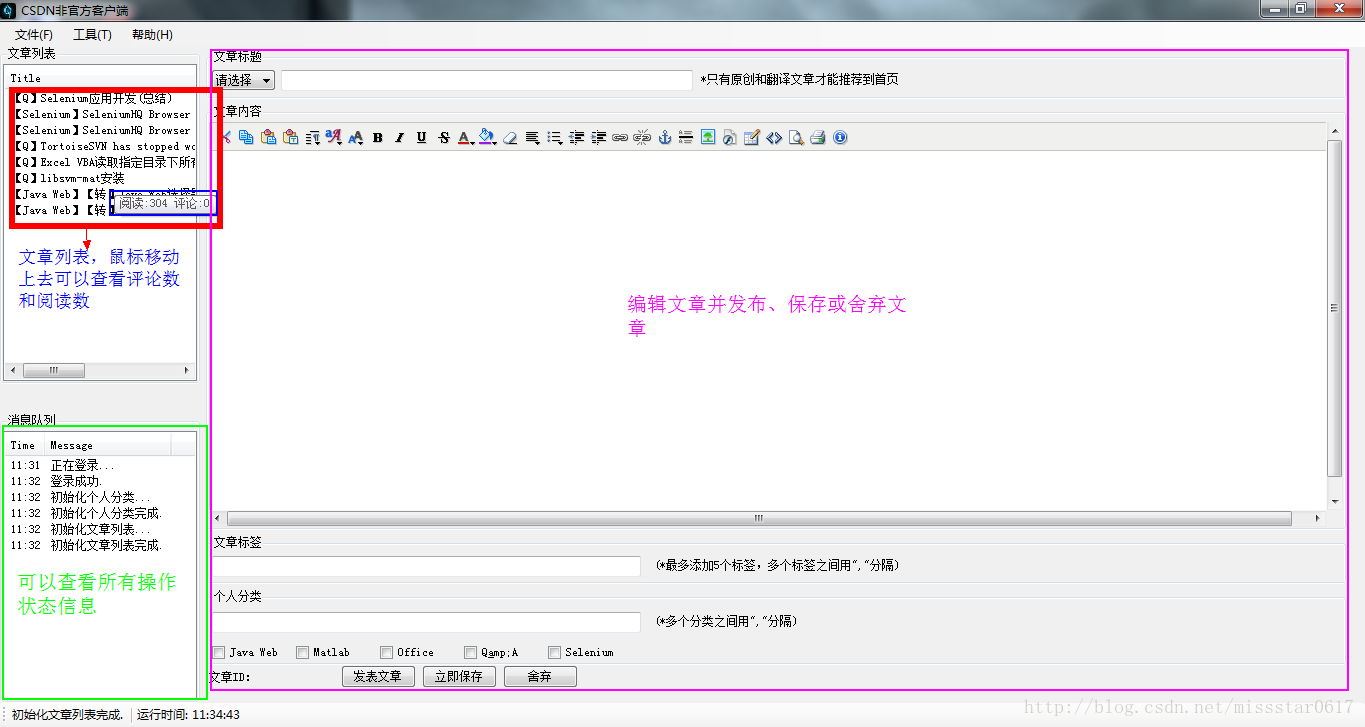Click the insert image icon
Screen dimensions: 1365x727
click(x=708, y=137)
